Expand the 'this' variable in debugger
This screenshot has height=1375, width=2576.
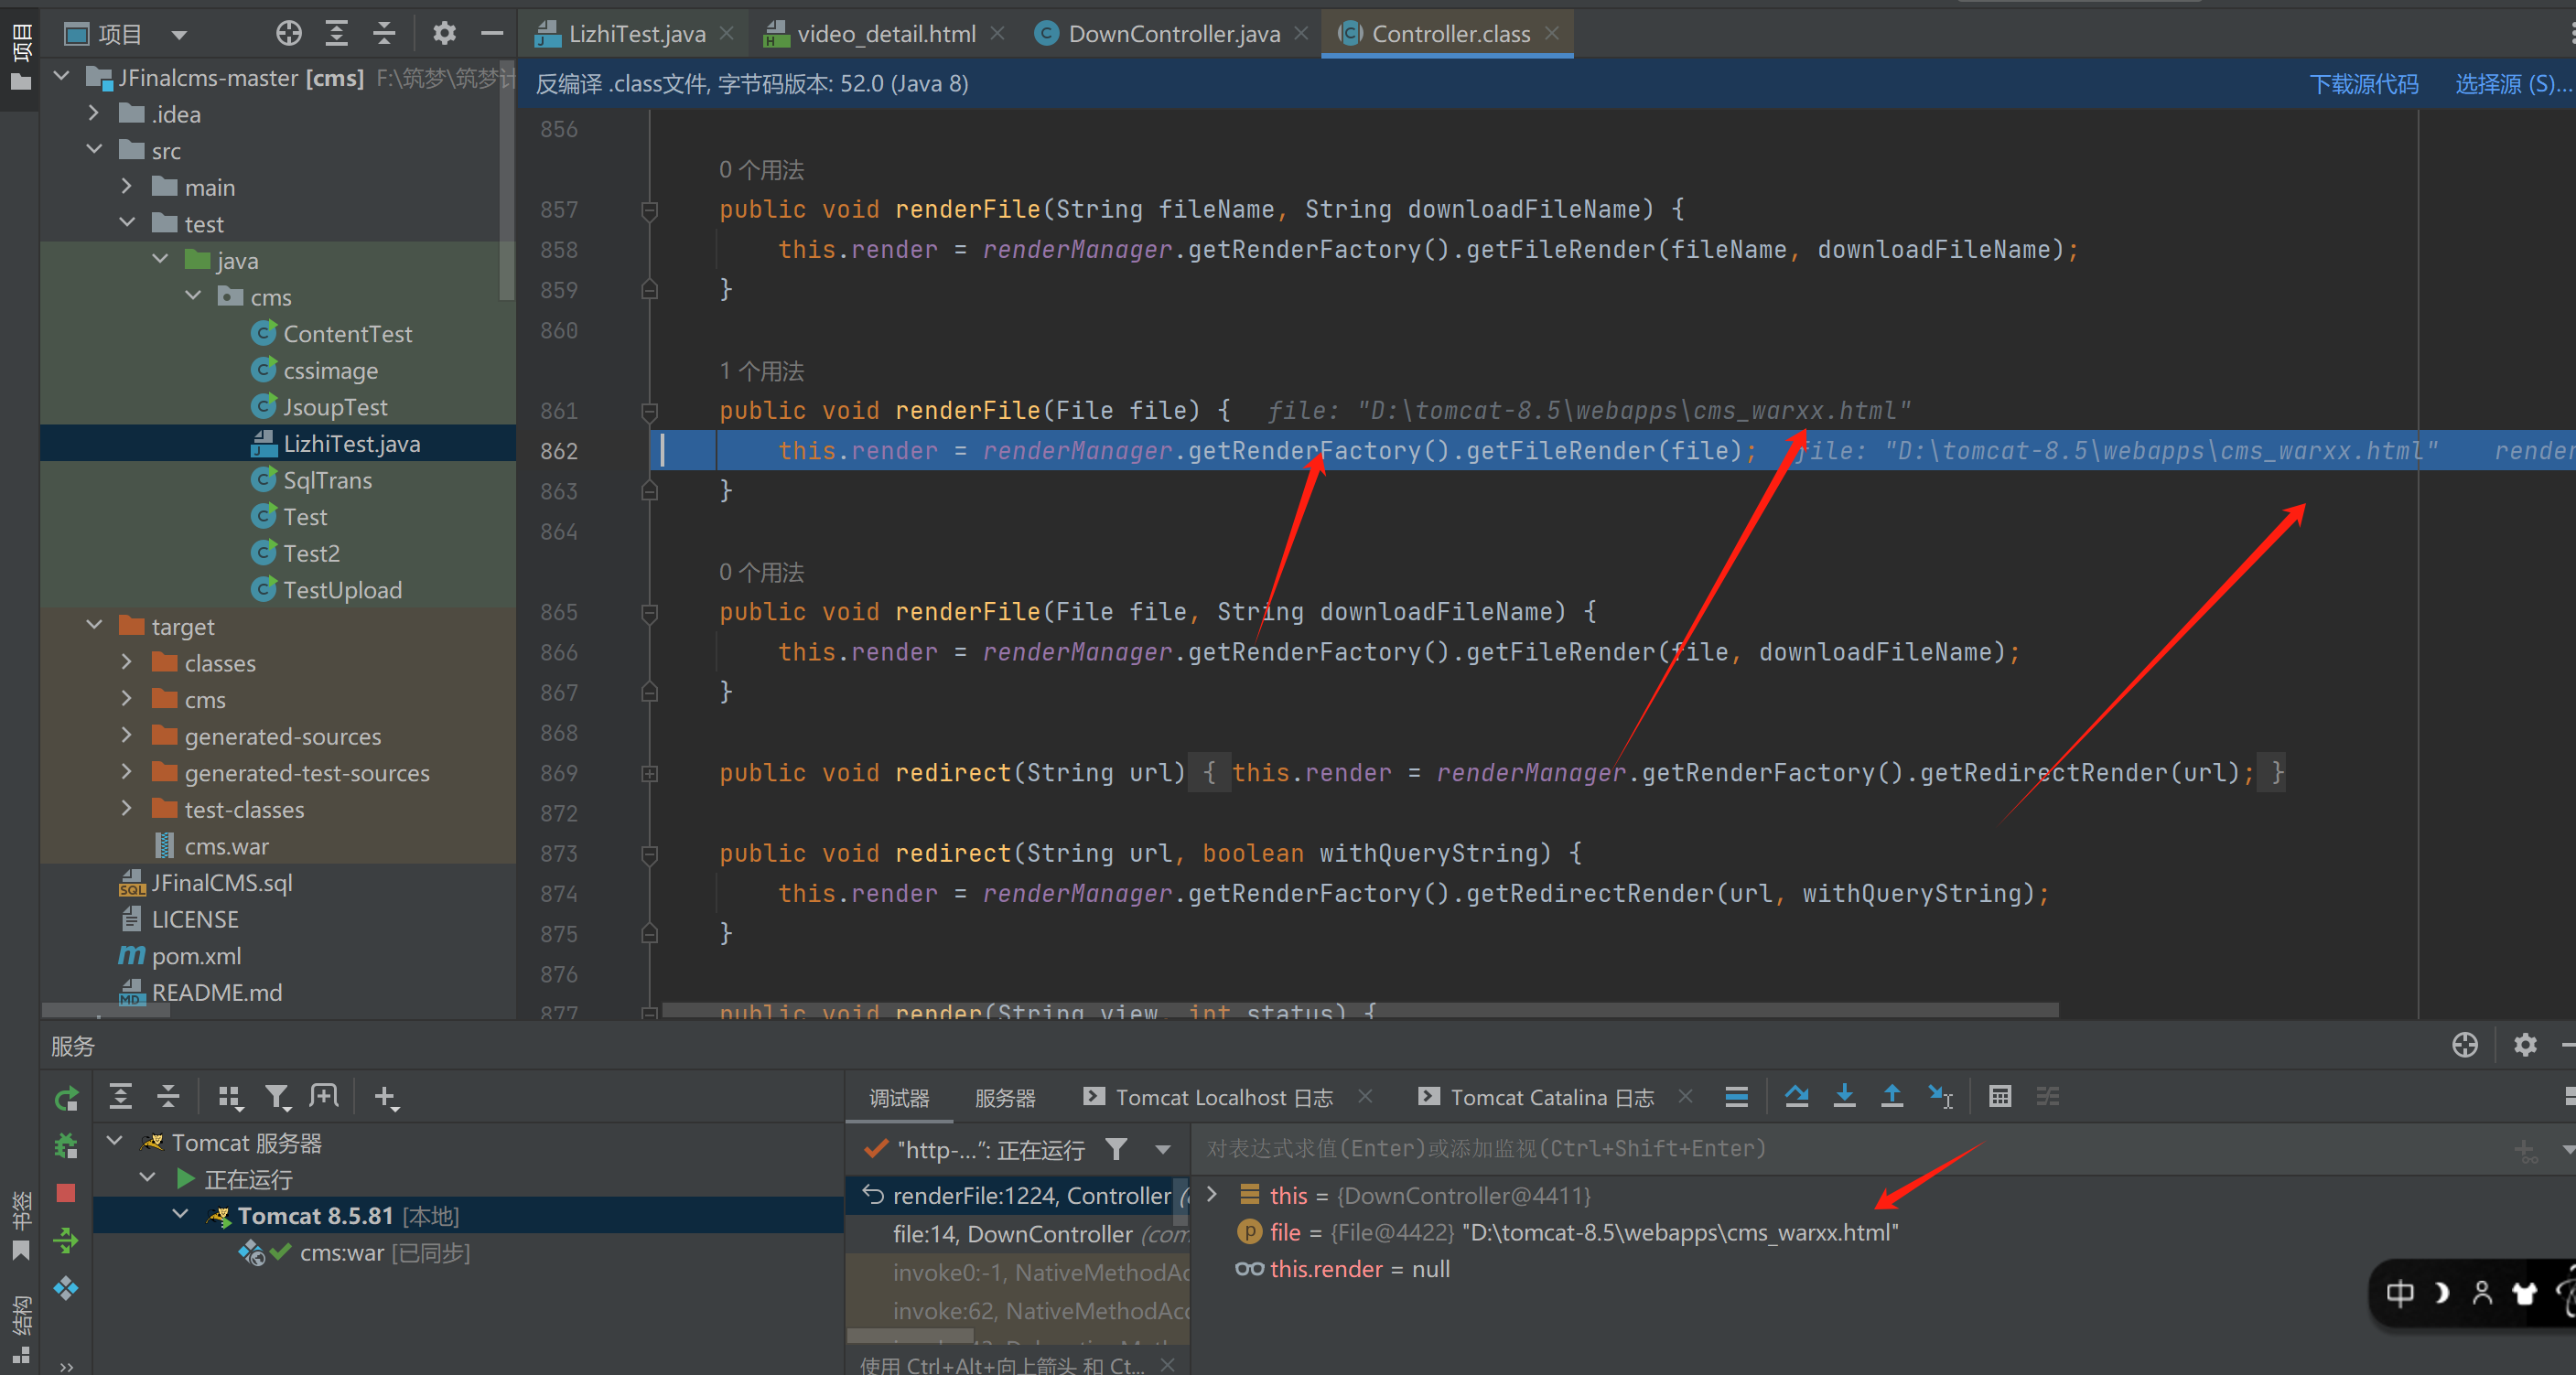(x=1212, y=1194)
